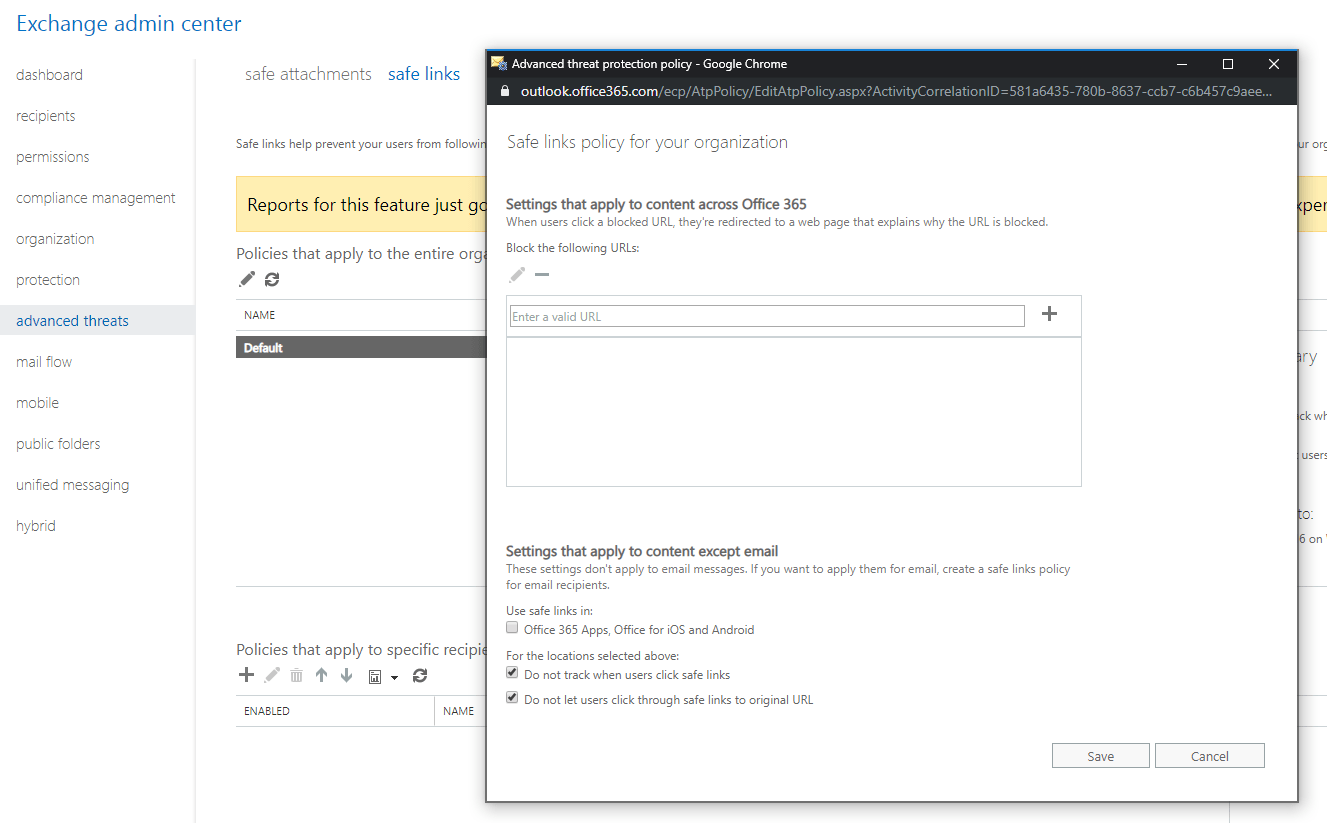The image size is (1327, 823).
Task: Click the Enter a valid URL field
Action: click(x=767, y=316)
